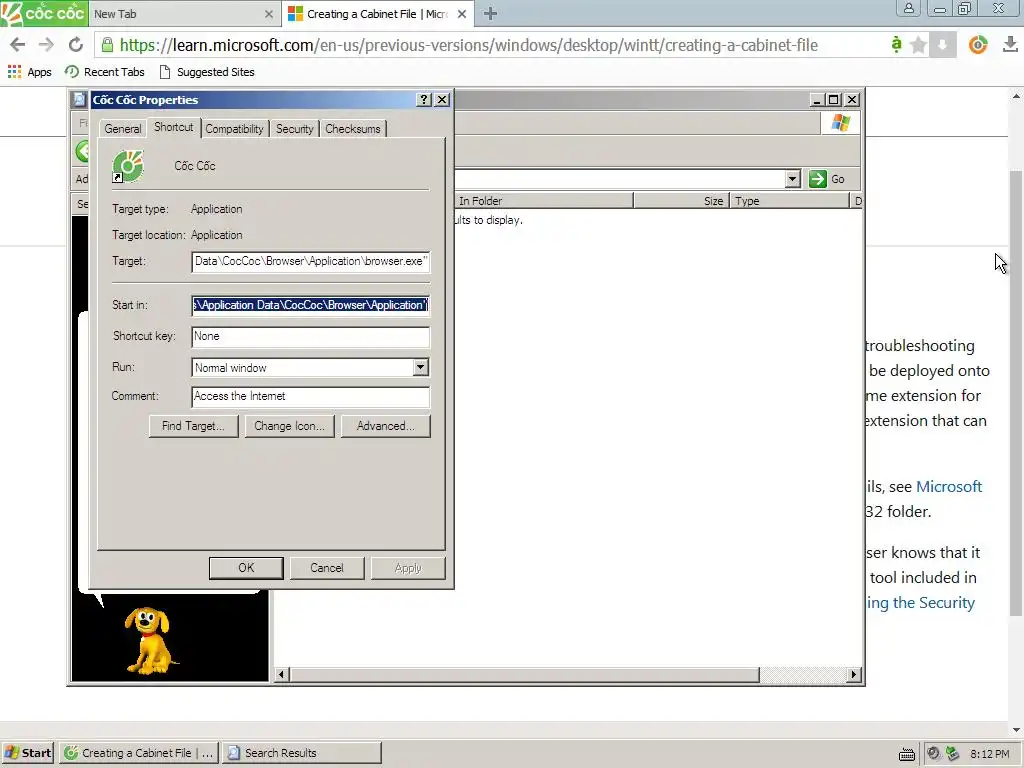Click the Apply button
This screenshot has width=1024, height=768.
click(x=408, y=568)
